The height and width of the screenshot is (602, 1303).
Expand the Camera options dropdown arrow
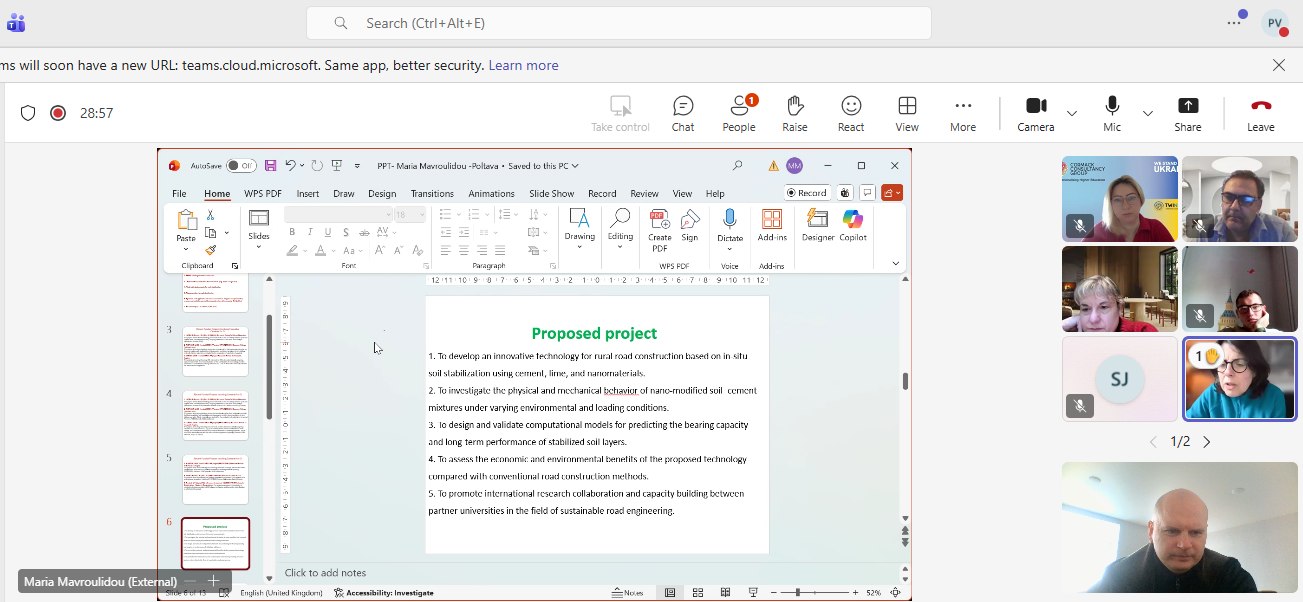coord(1072,113)
